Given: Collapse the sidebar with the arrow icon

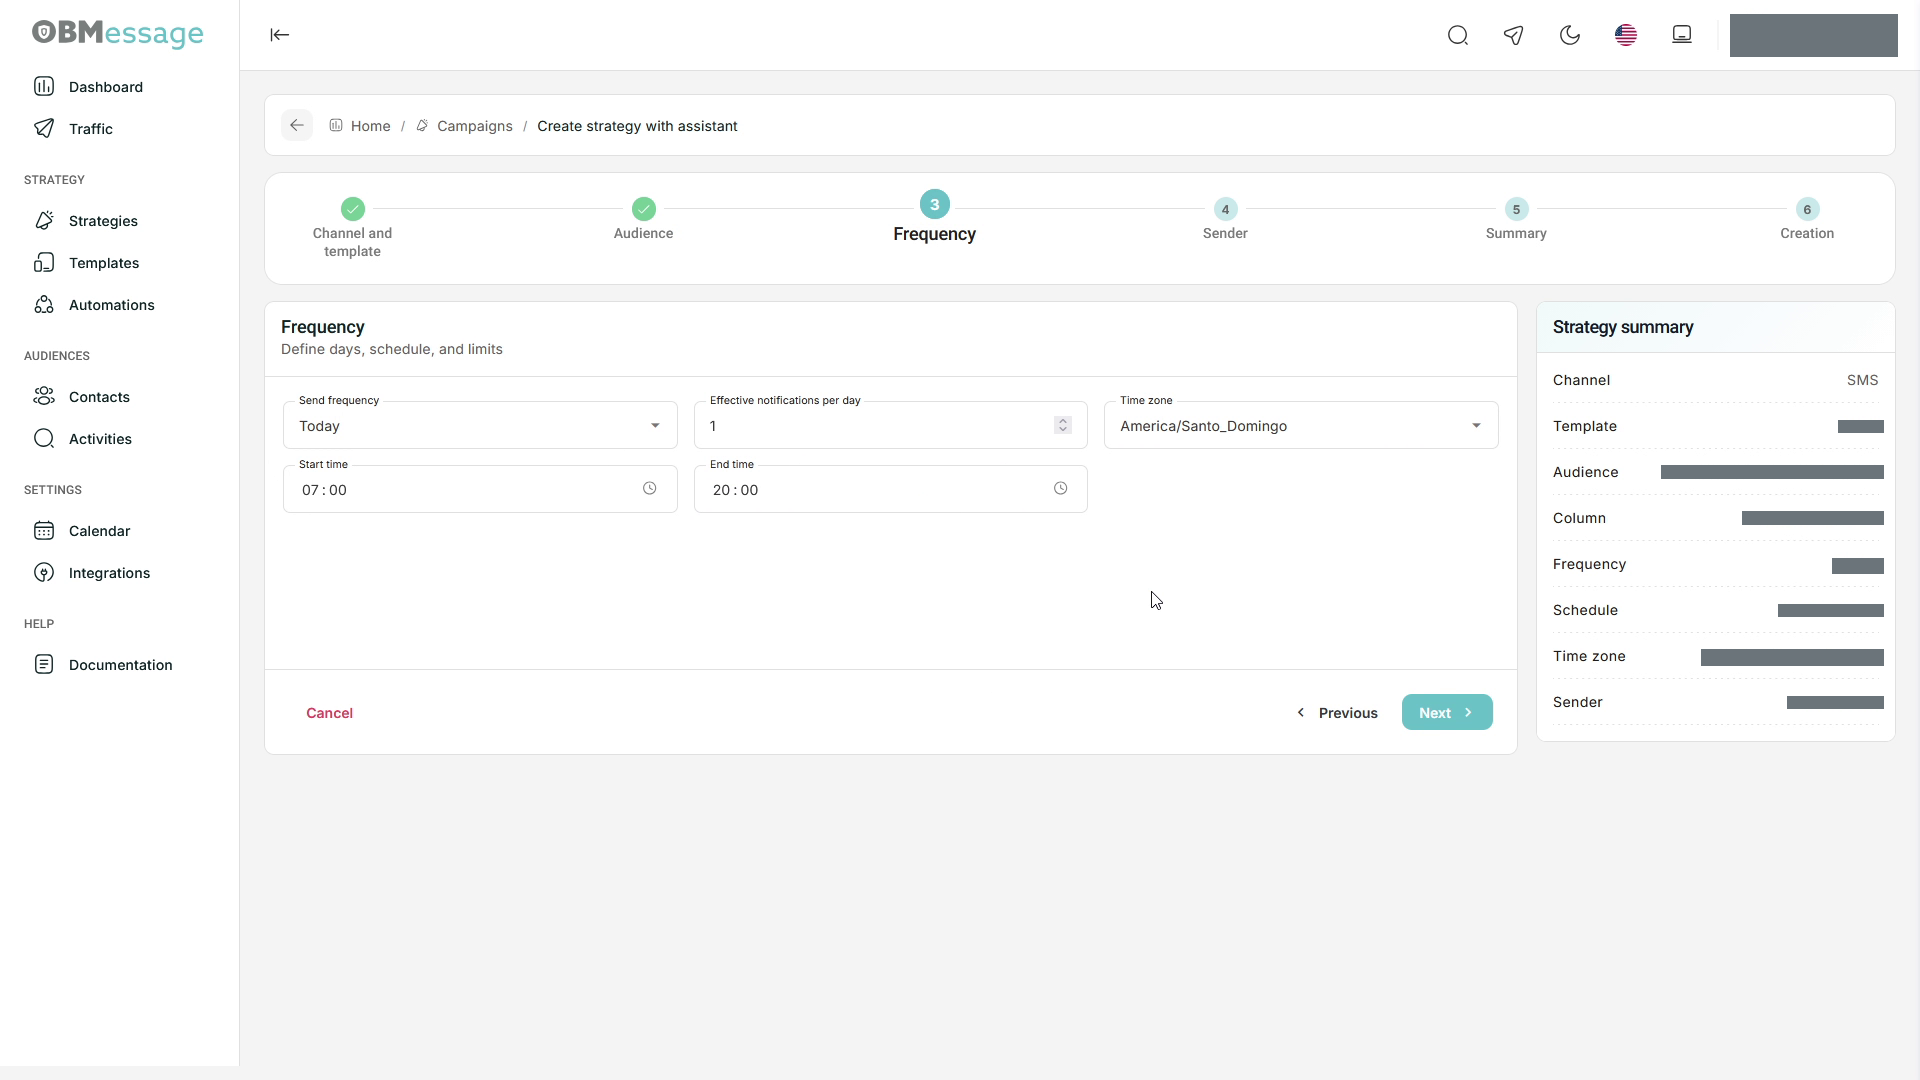Looking at the screenshot, I should 280,35.
